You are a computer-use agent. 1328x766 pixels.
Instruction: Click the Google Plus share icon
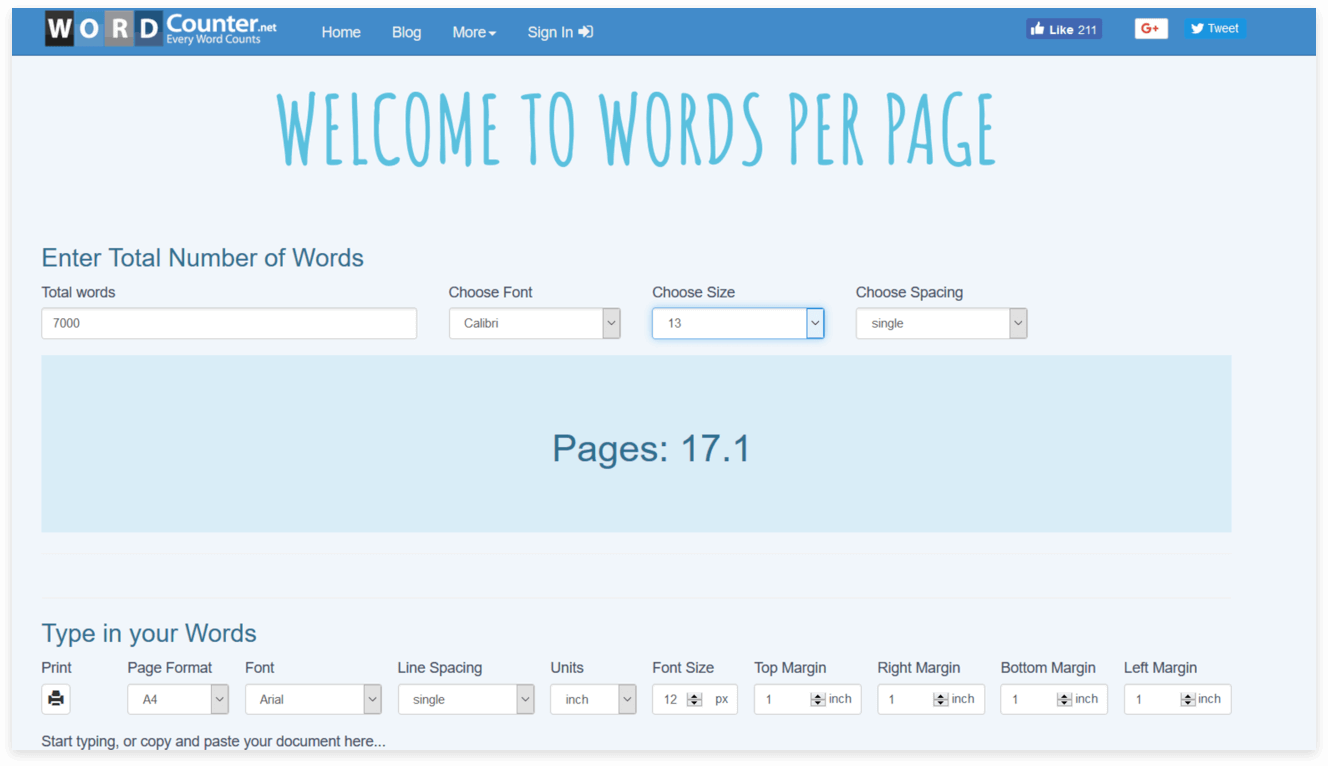(1151, 29)
